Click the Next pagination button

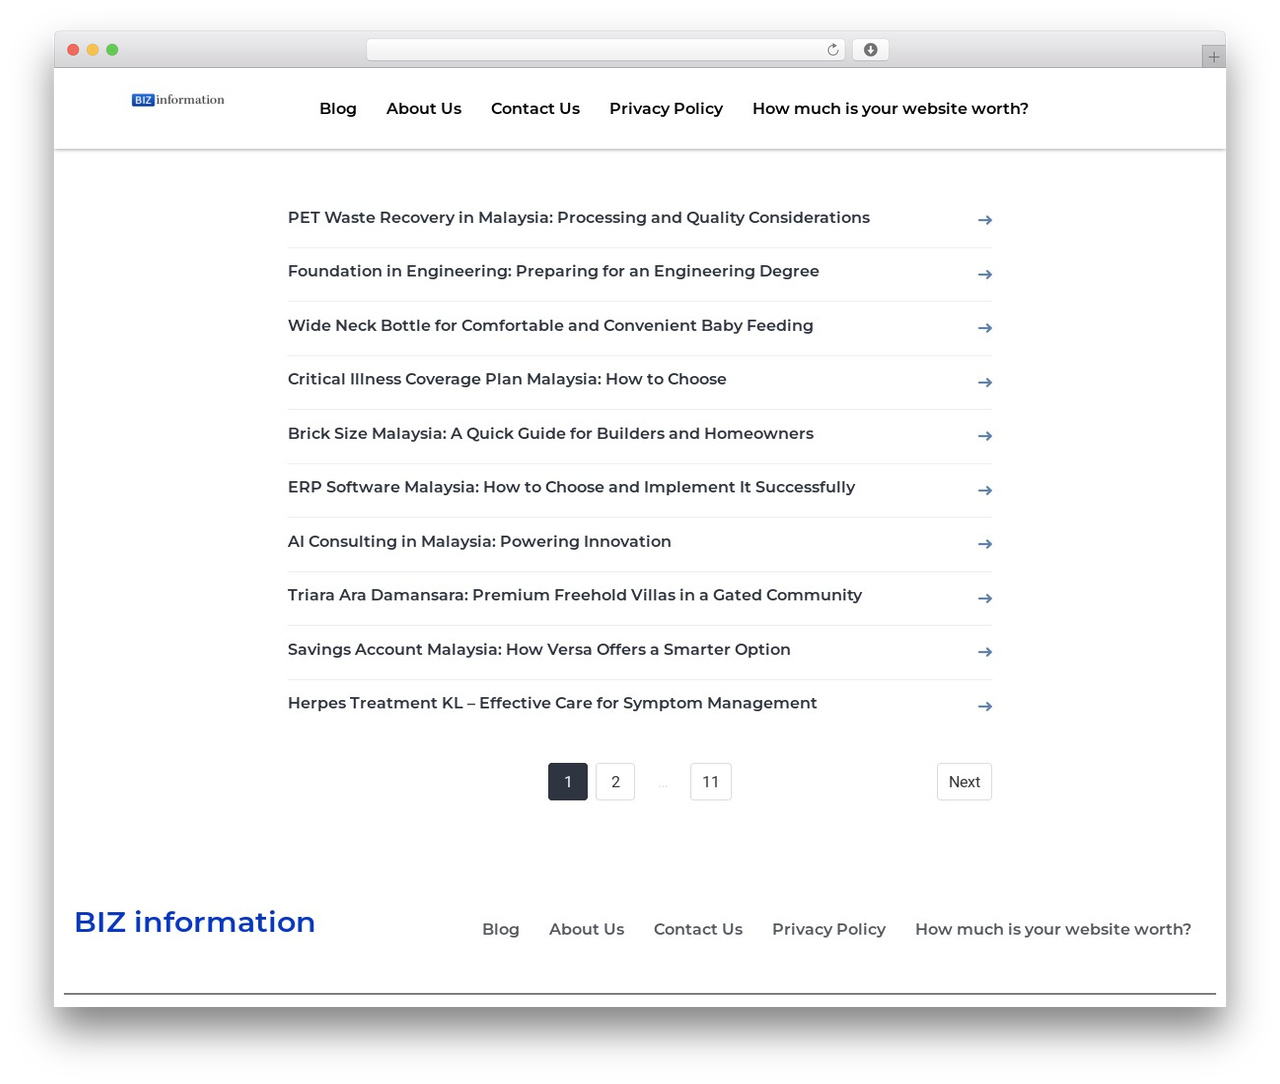(964, 782)
